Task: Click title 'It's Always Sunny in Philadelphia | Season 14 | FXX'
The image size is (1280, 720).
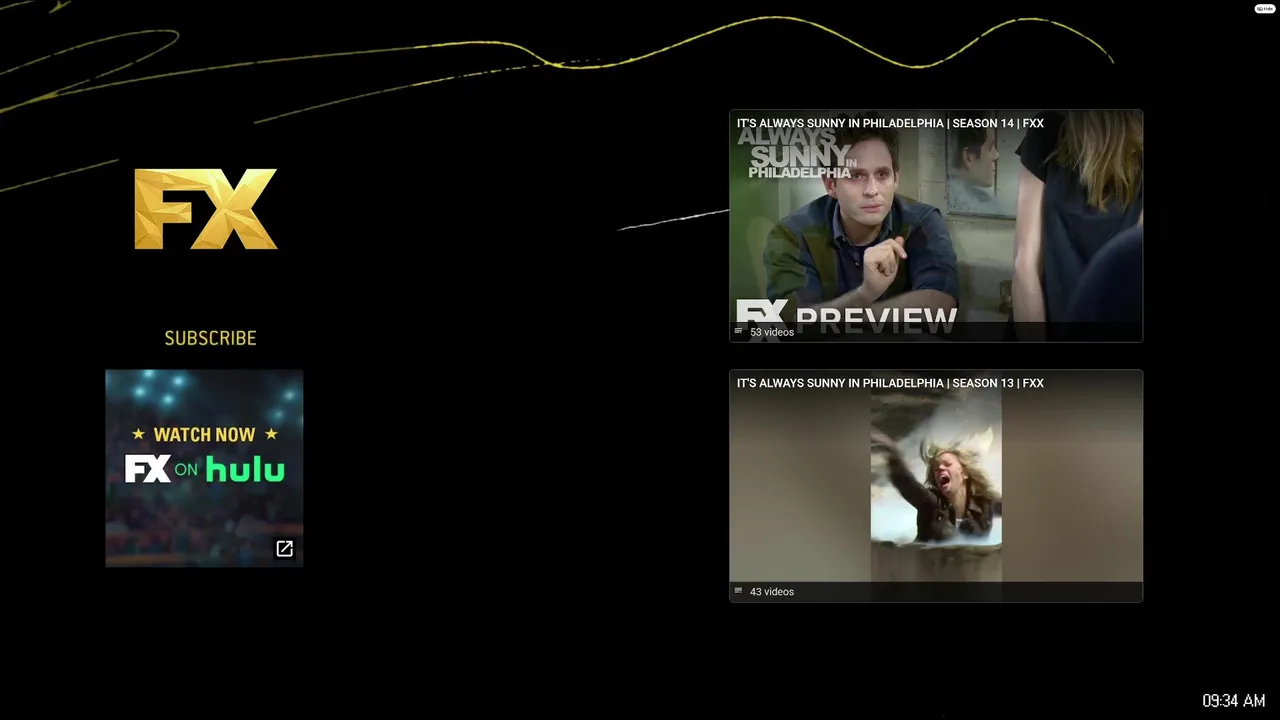Action: coord(890,123)
